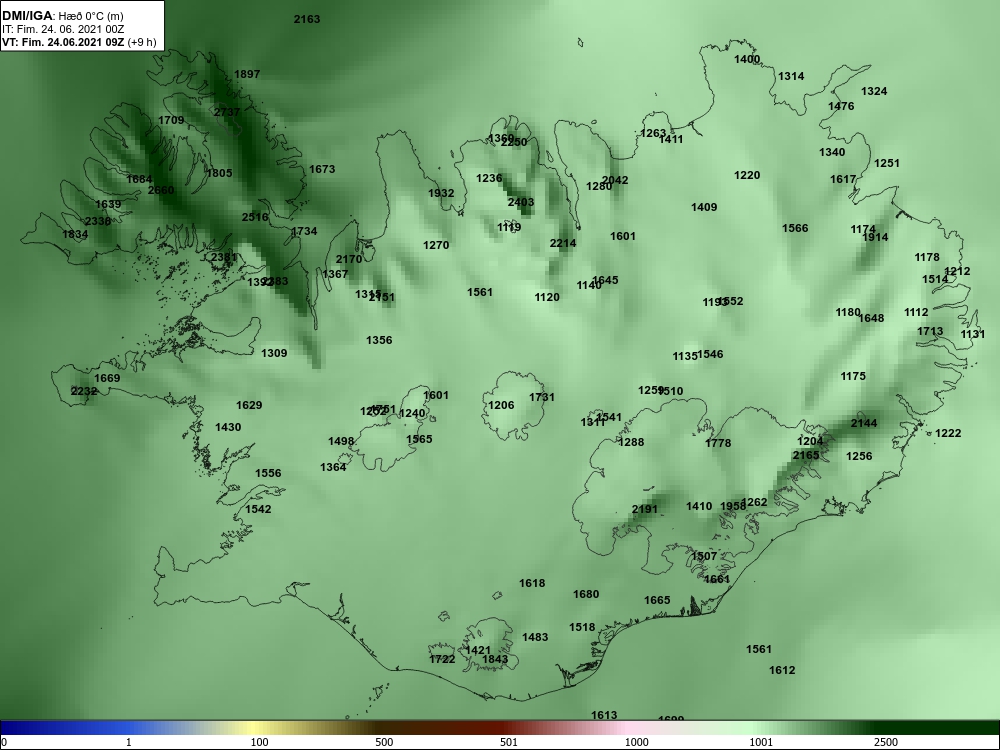
Task: Click the map value 2232
Action: point(84,391)
